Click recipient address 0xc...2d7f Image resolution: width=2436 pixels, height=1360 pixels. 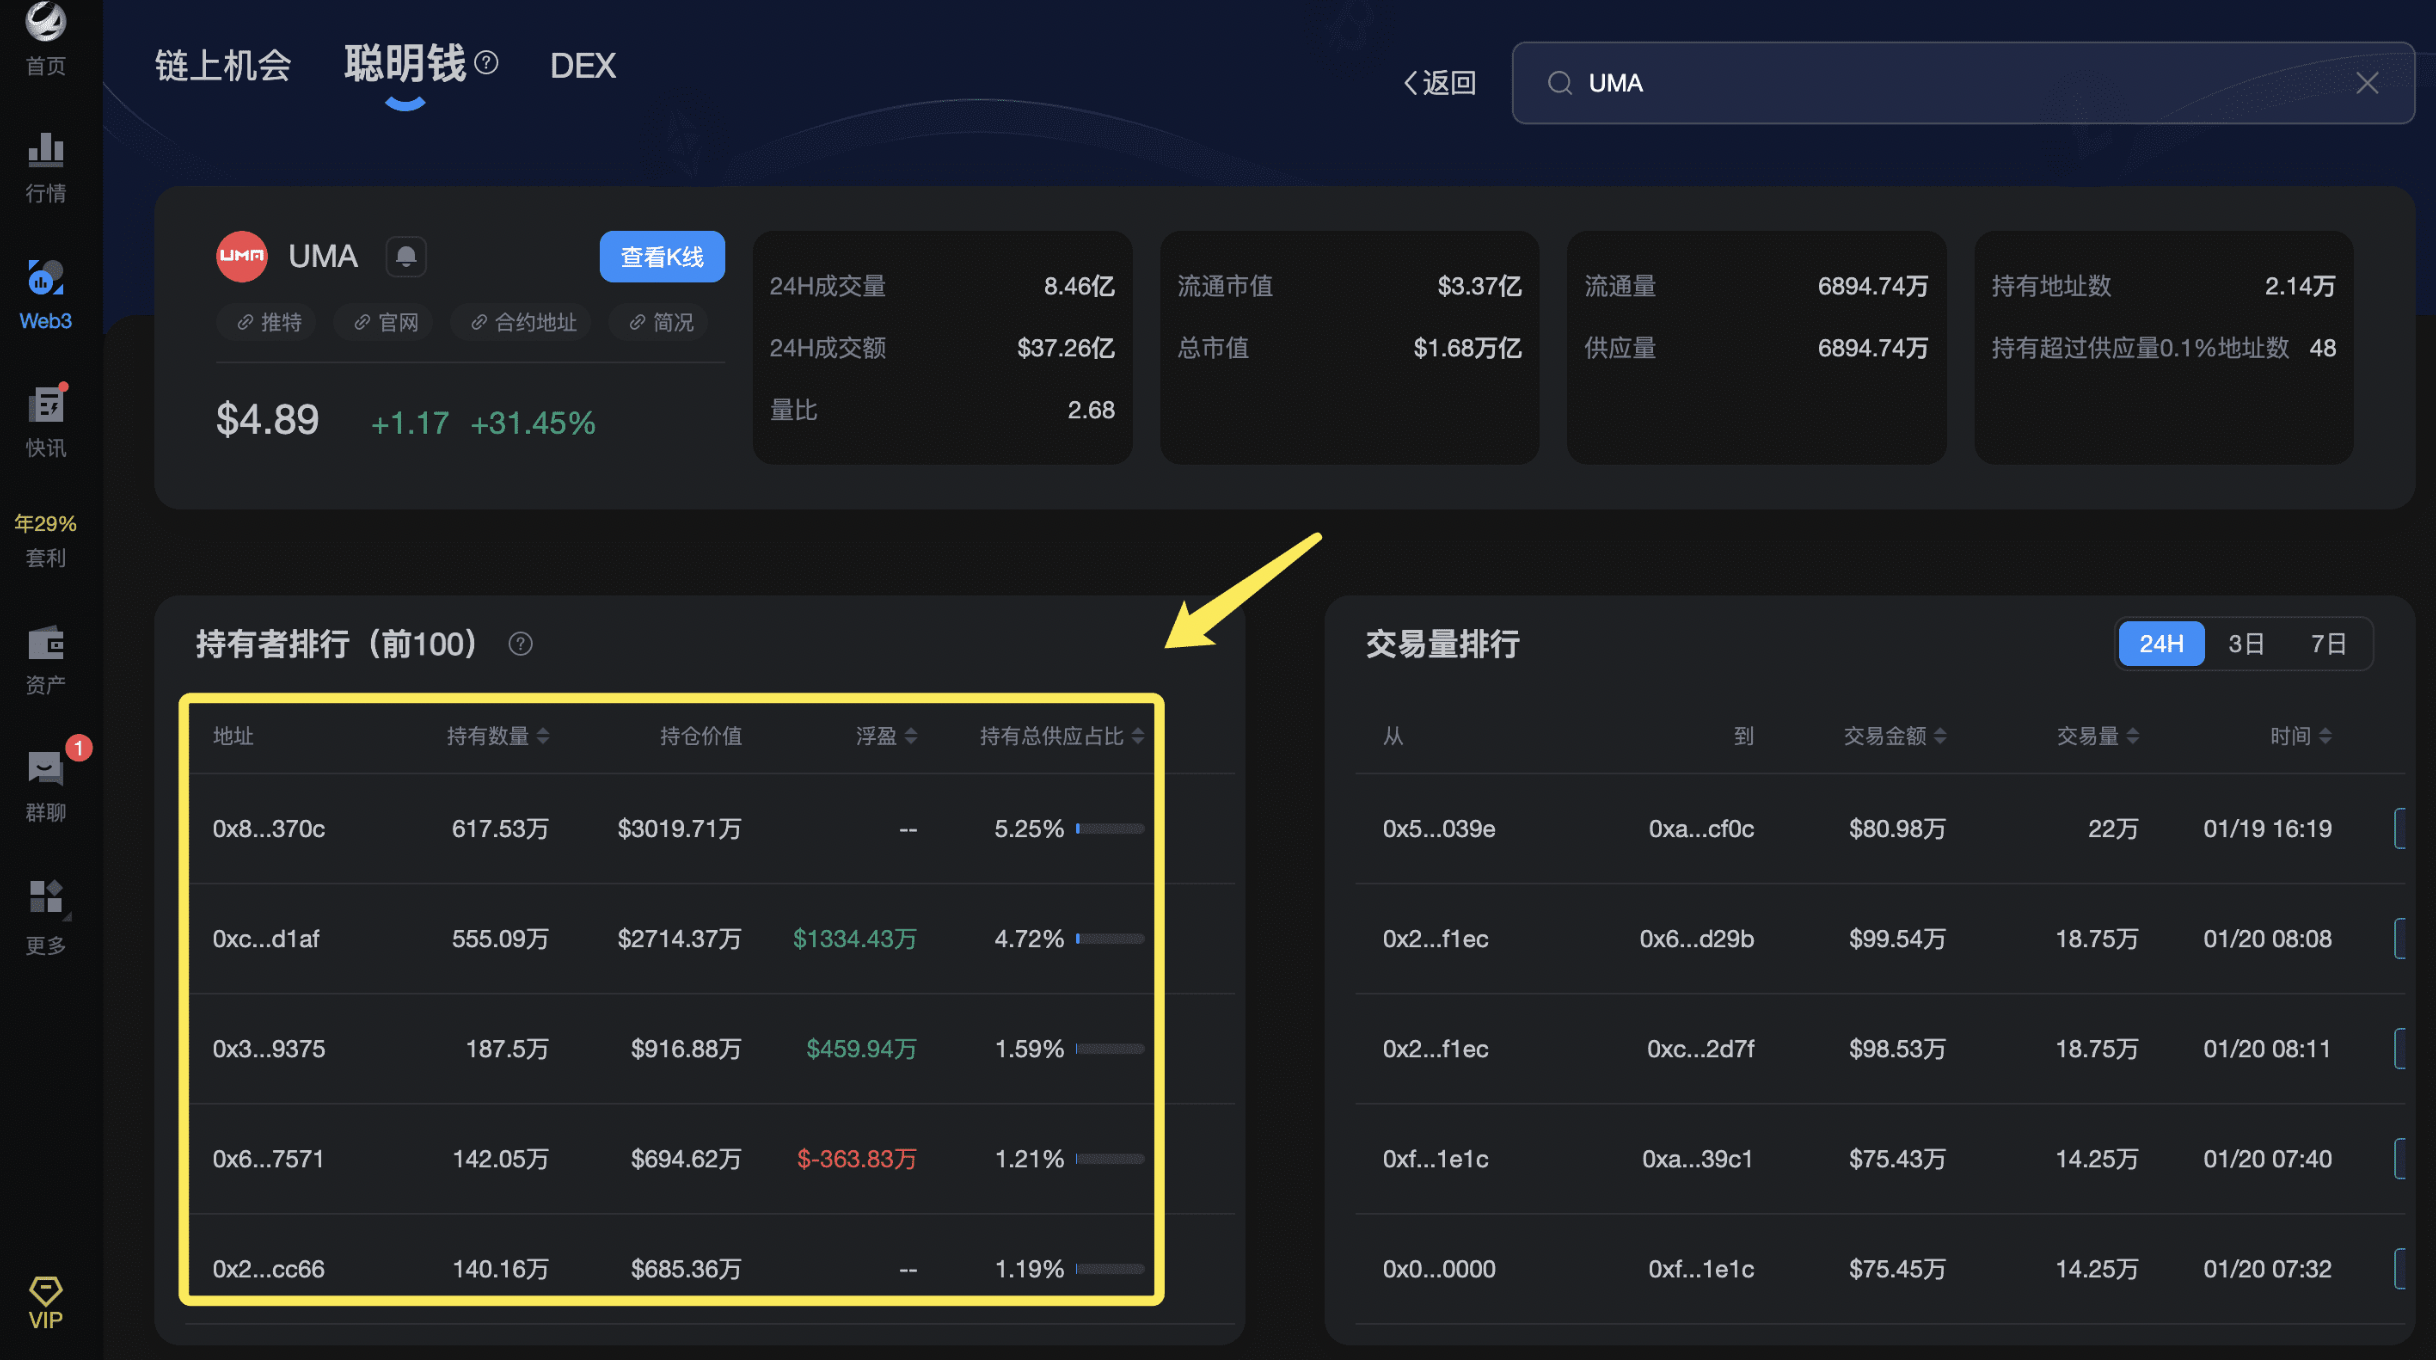point(1700,1049)
